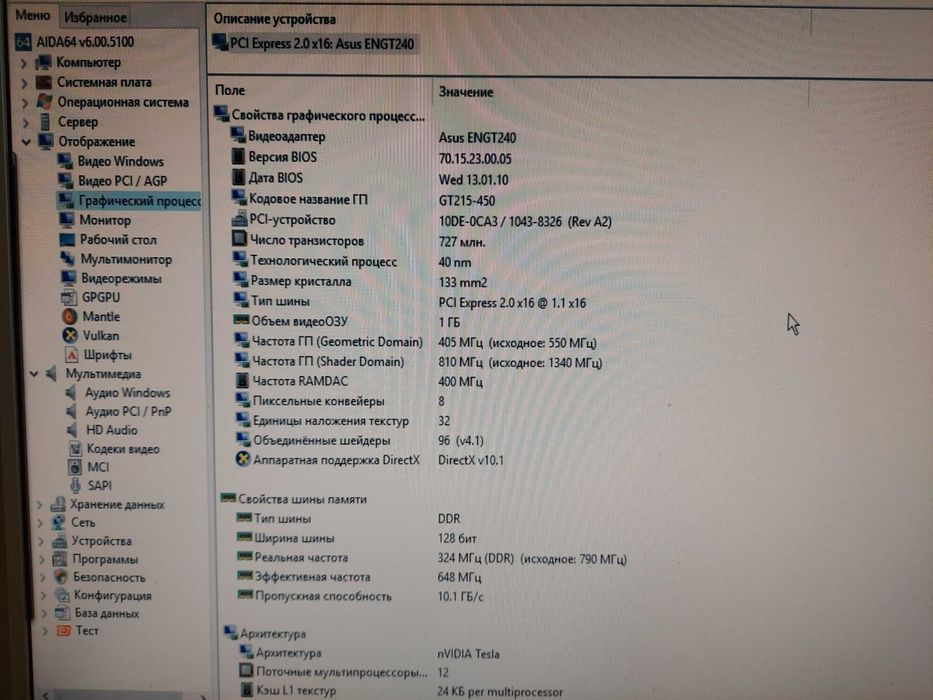This screenshot has height=700, width=933.
Task: Switch to the Меню tab
Action: point(32,15)
